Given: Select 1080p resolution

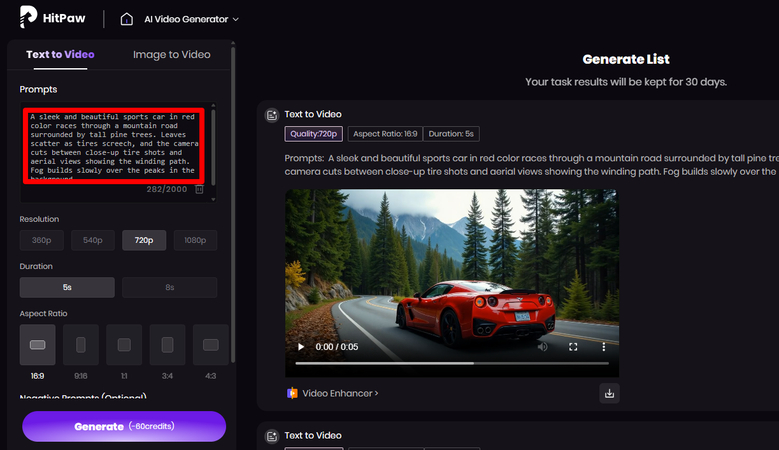Looking at the screenshot, I should point(195,240).
